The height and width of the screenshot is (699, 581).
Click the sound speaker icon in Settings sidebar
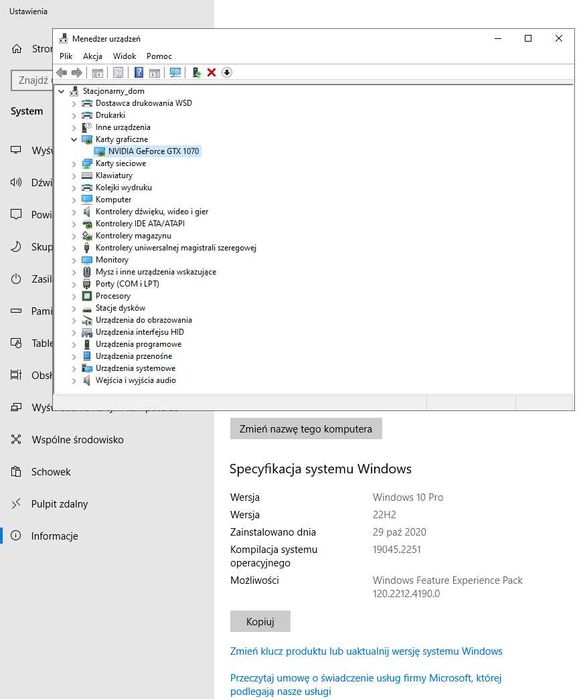(16, 182)
